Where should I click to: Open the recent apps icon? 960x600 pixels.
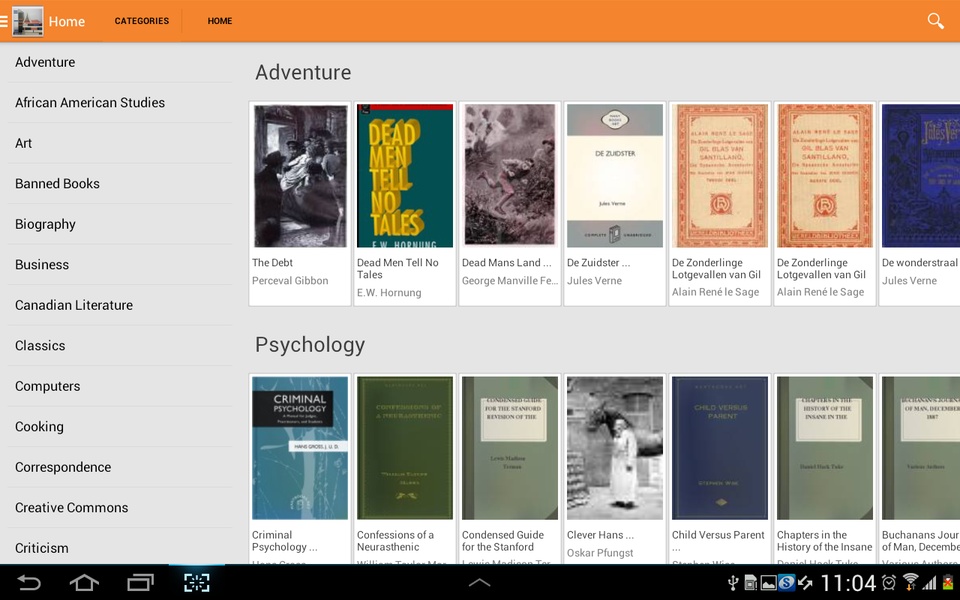pyautogui.click(x=140, y=582)
